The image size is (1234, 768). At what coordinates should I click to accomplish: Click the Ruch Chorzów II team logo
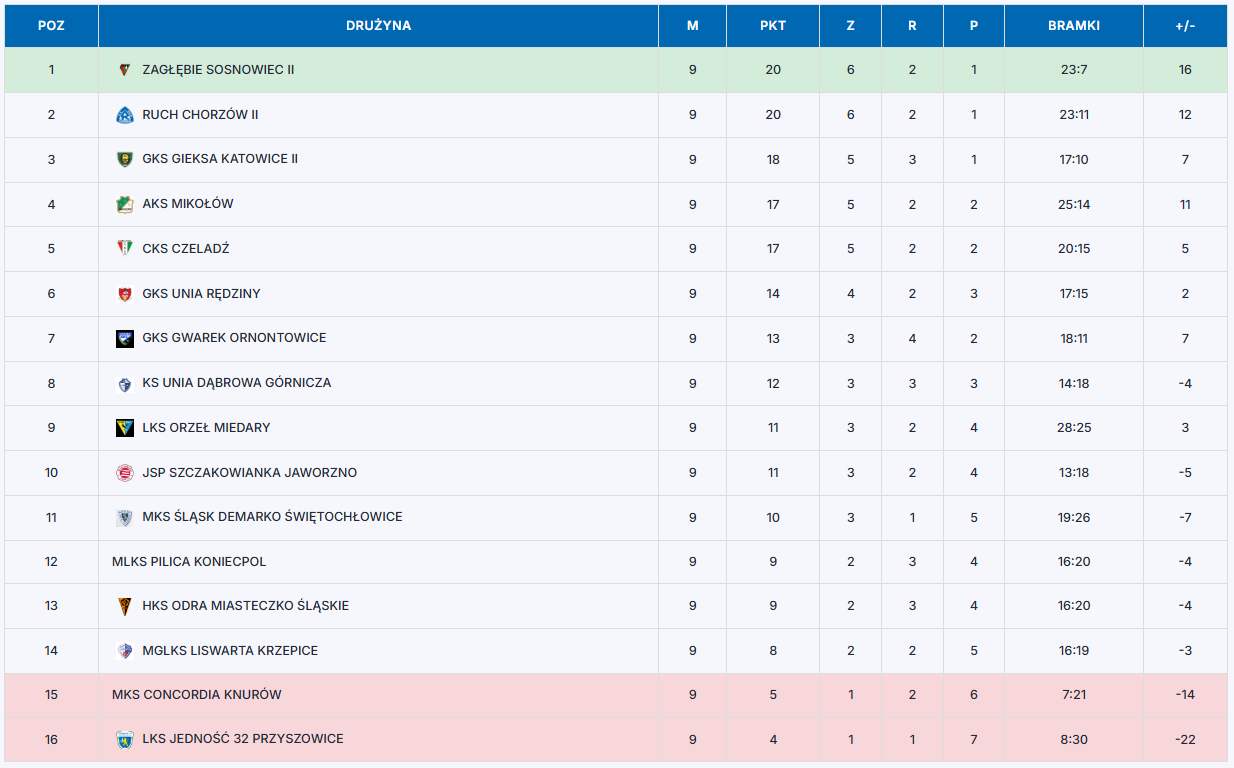point(124,115)
